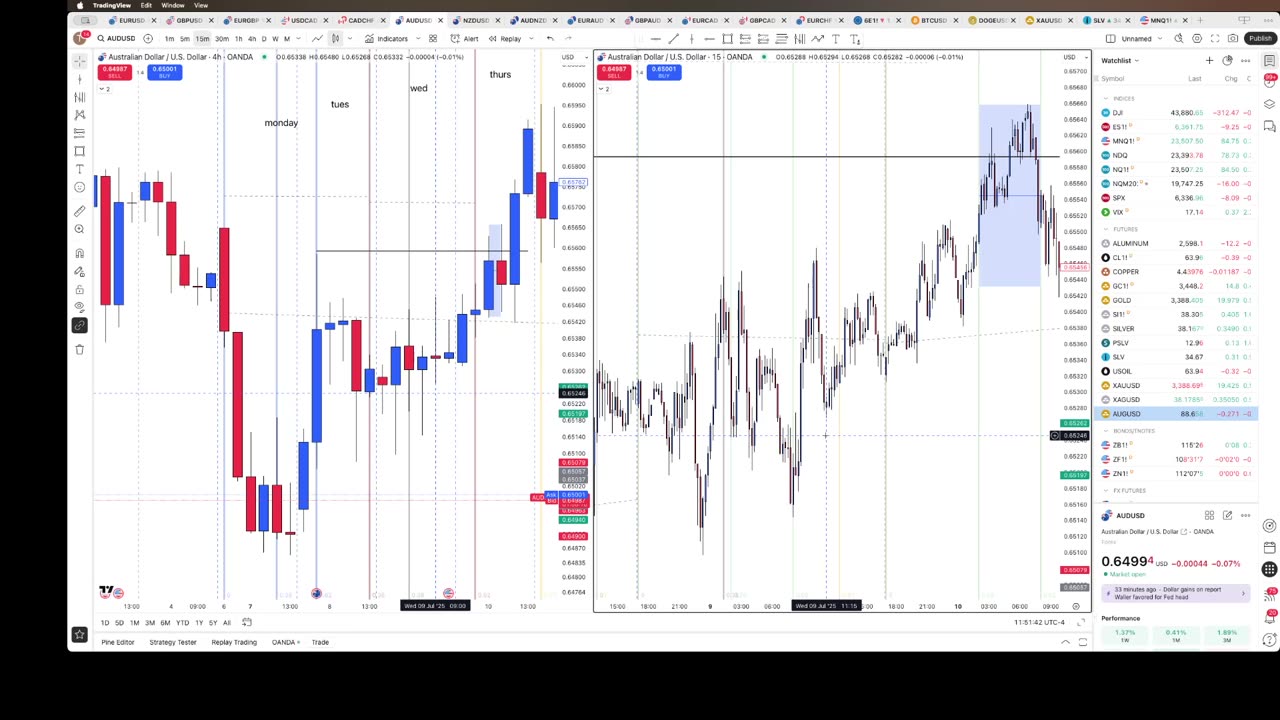Select the 15m timeframe
This screenshot has width=1280, height=720.
(202, 39)
